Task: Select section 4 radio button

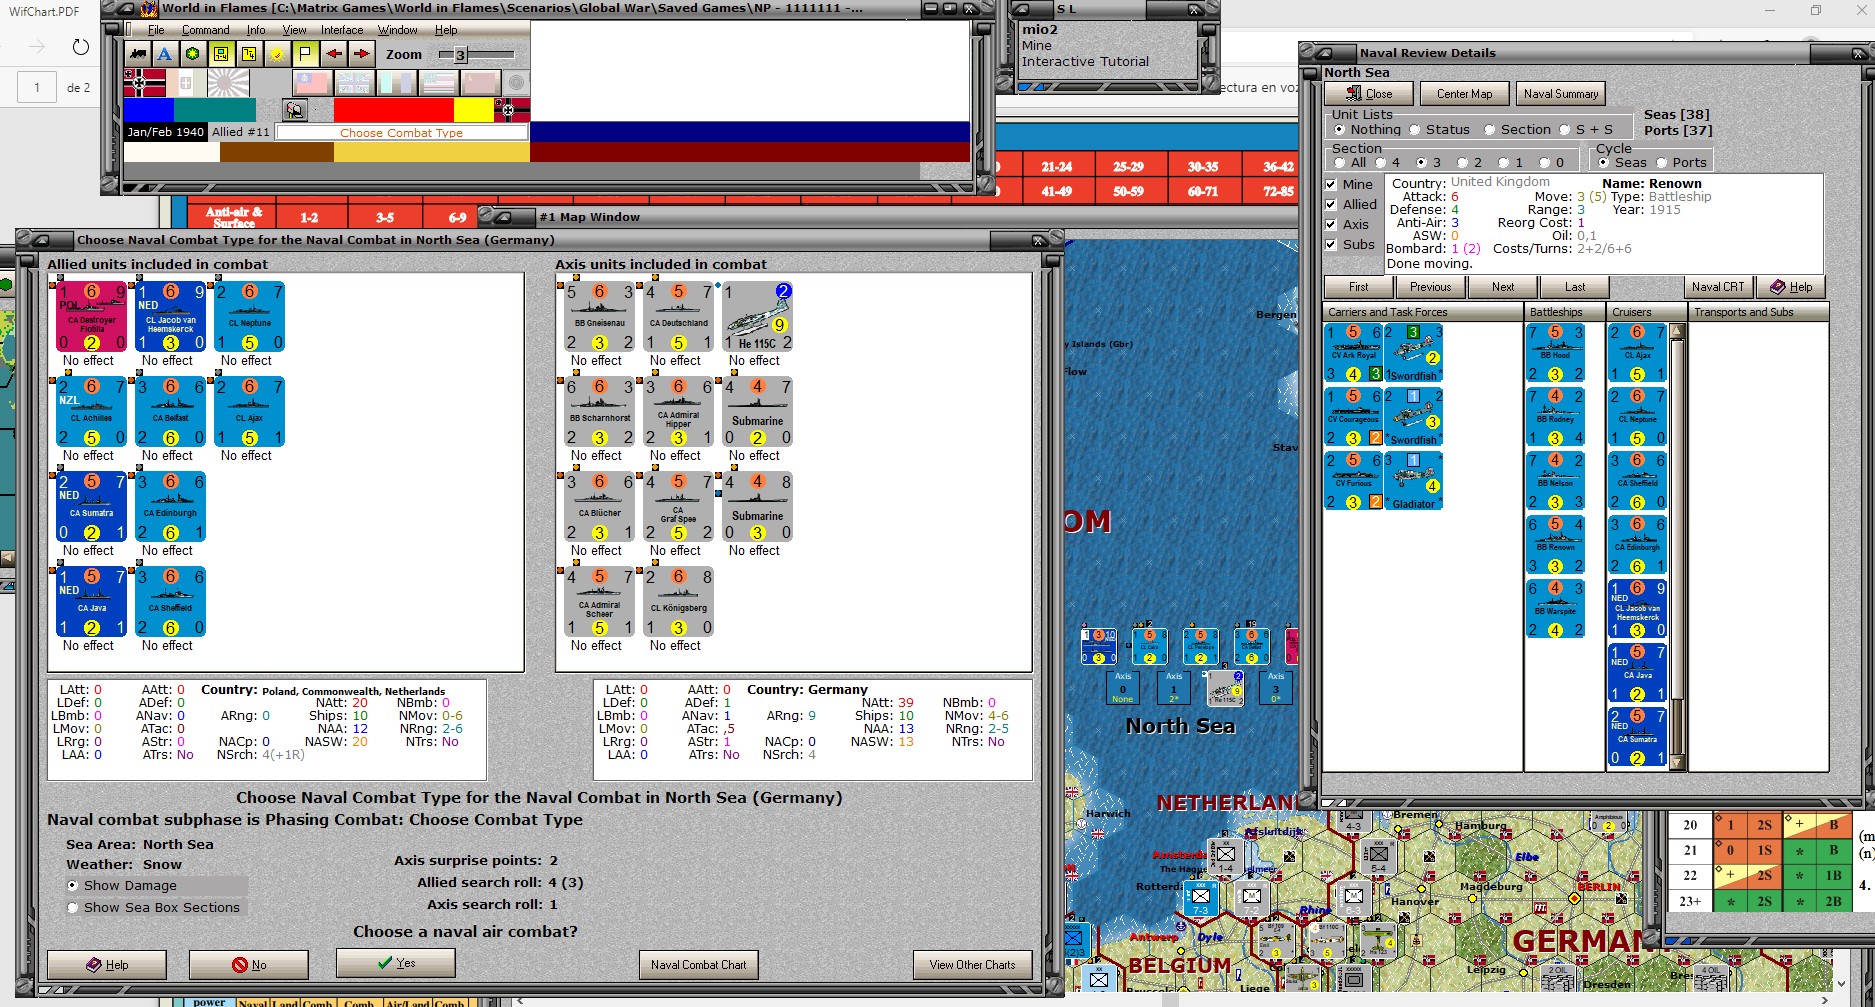Action: point(1381,162)
